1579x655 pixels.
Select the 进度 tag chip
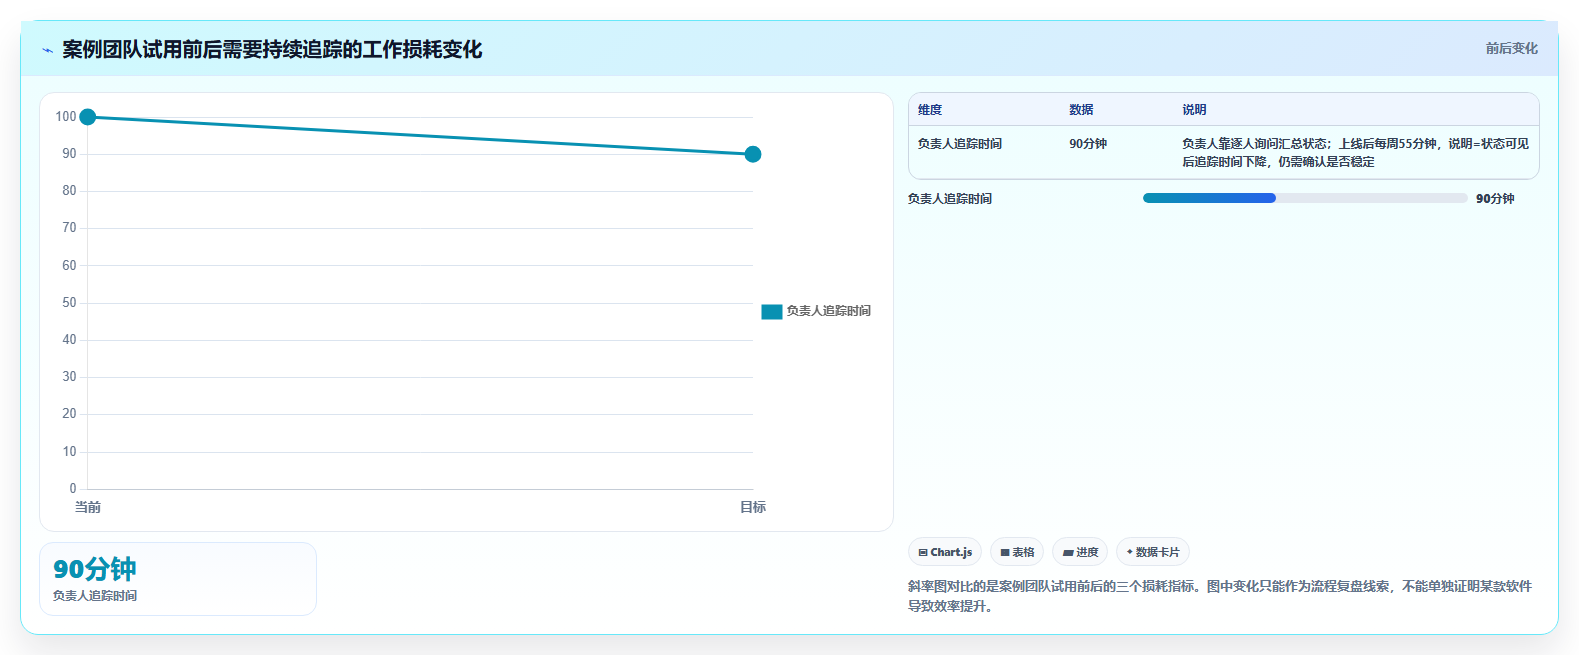tap(1080, 552)
